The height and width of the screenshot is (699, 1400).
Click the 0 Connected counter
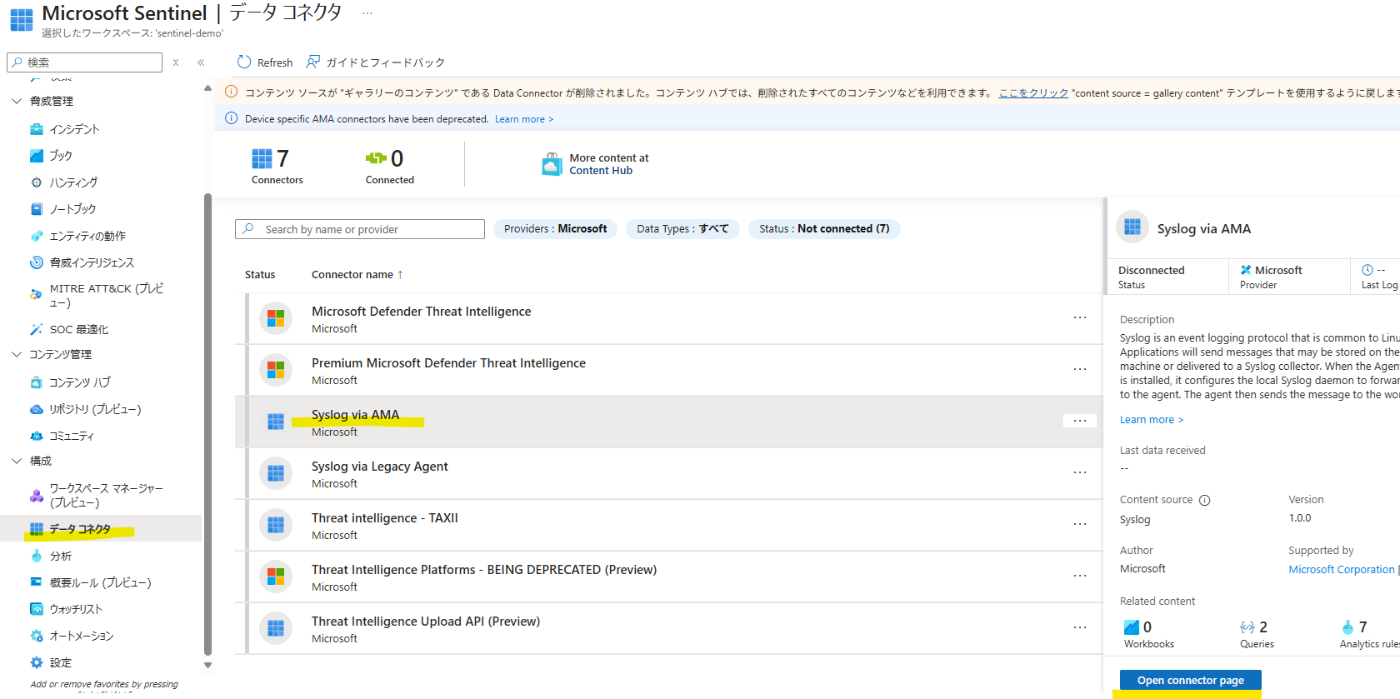(389, 166)
